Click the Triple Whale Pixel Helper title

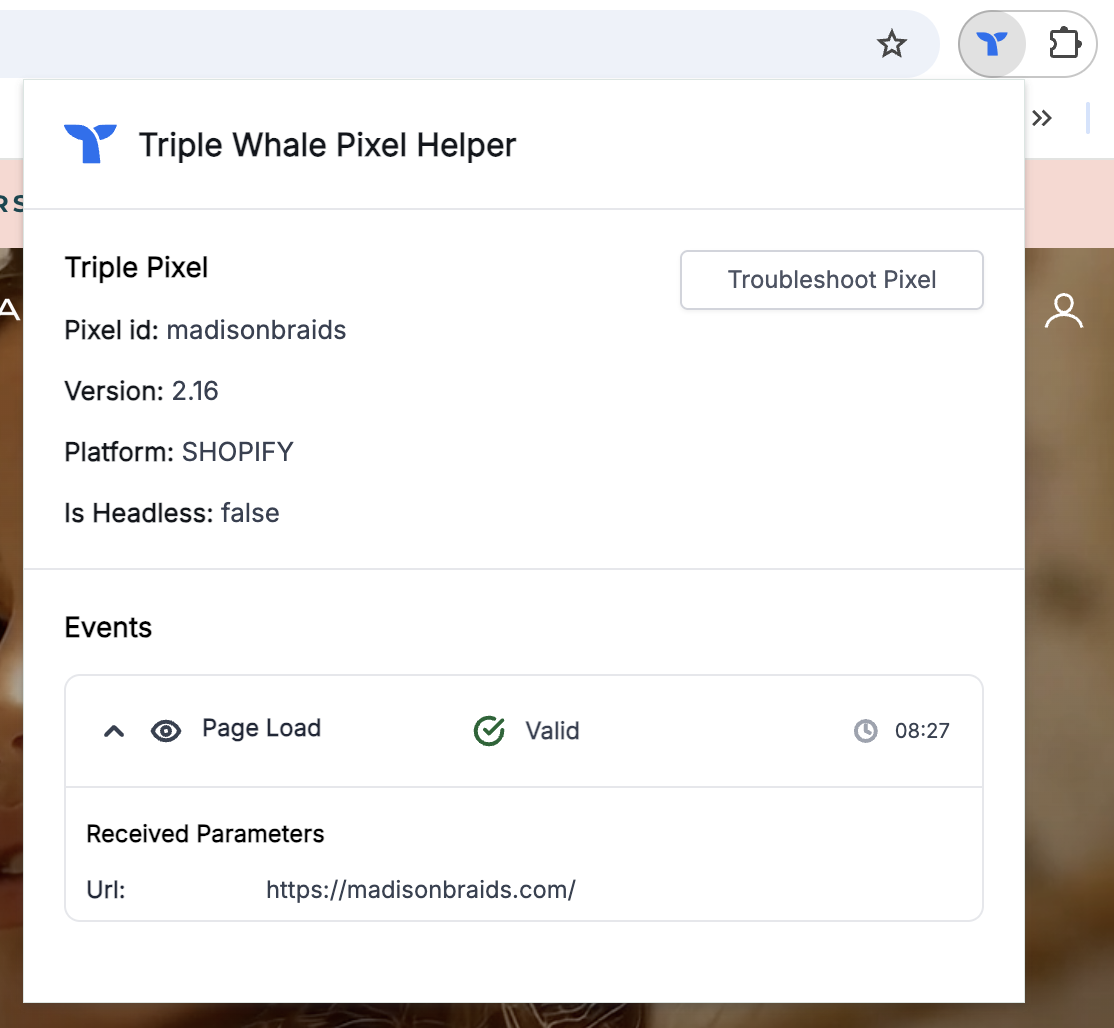click(328, 146)
